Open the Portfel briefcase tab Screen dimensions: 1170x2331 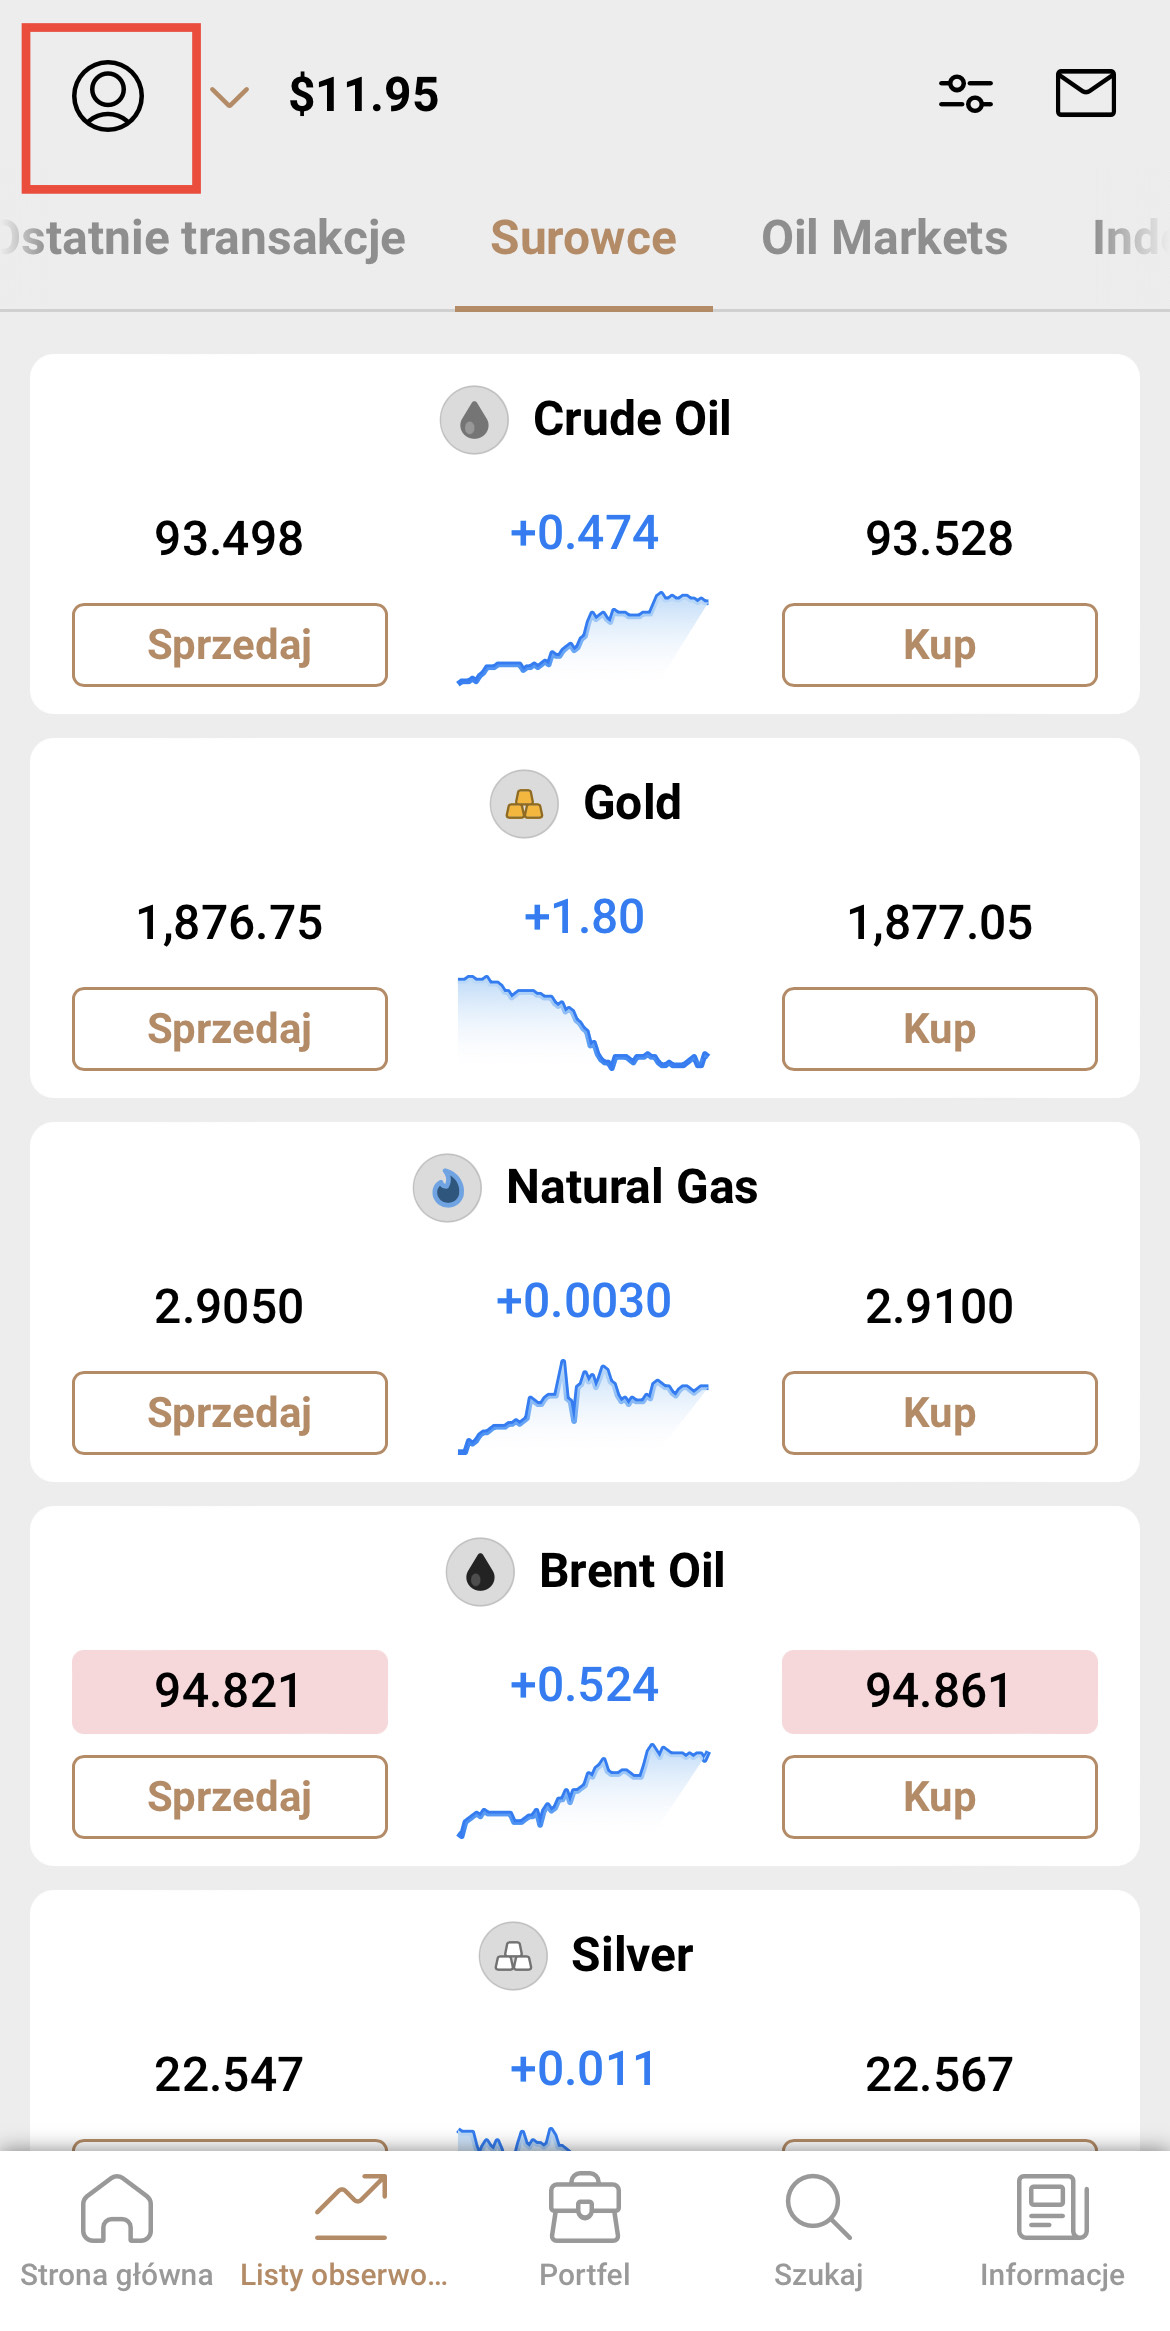click(x=585, y=2231)
